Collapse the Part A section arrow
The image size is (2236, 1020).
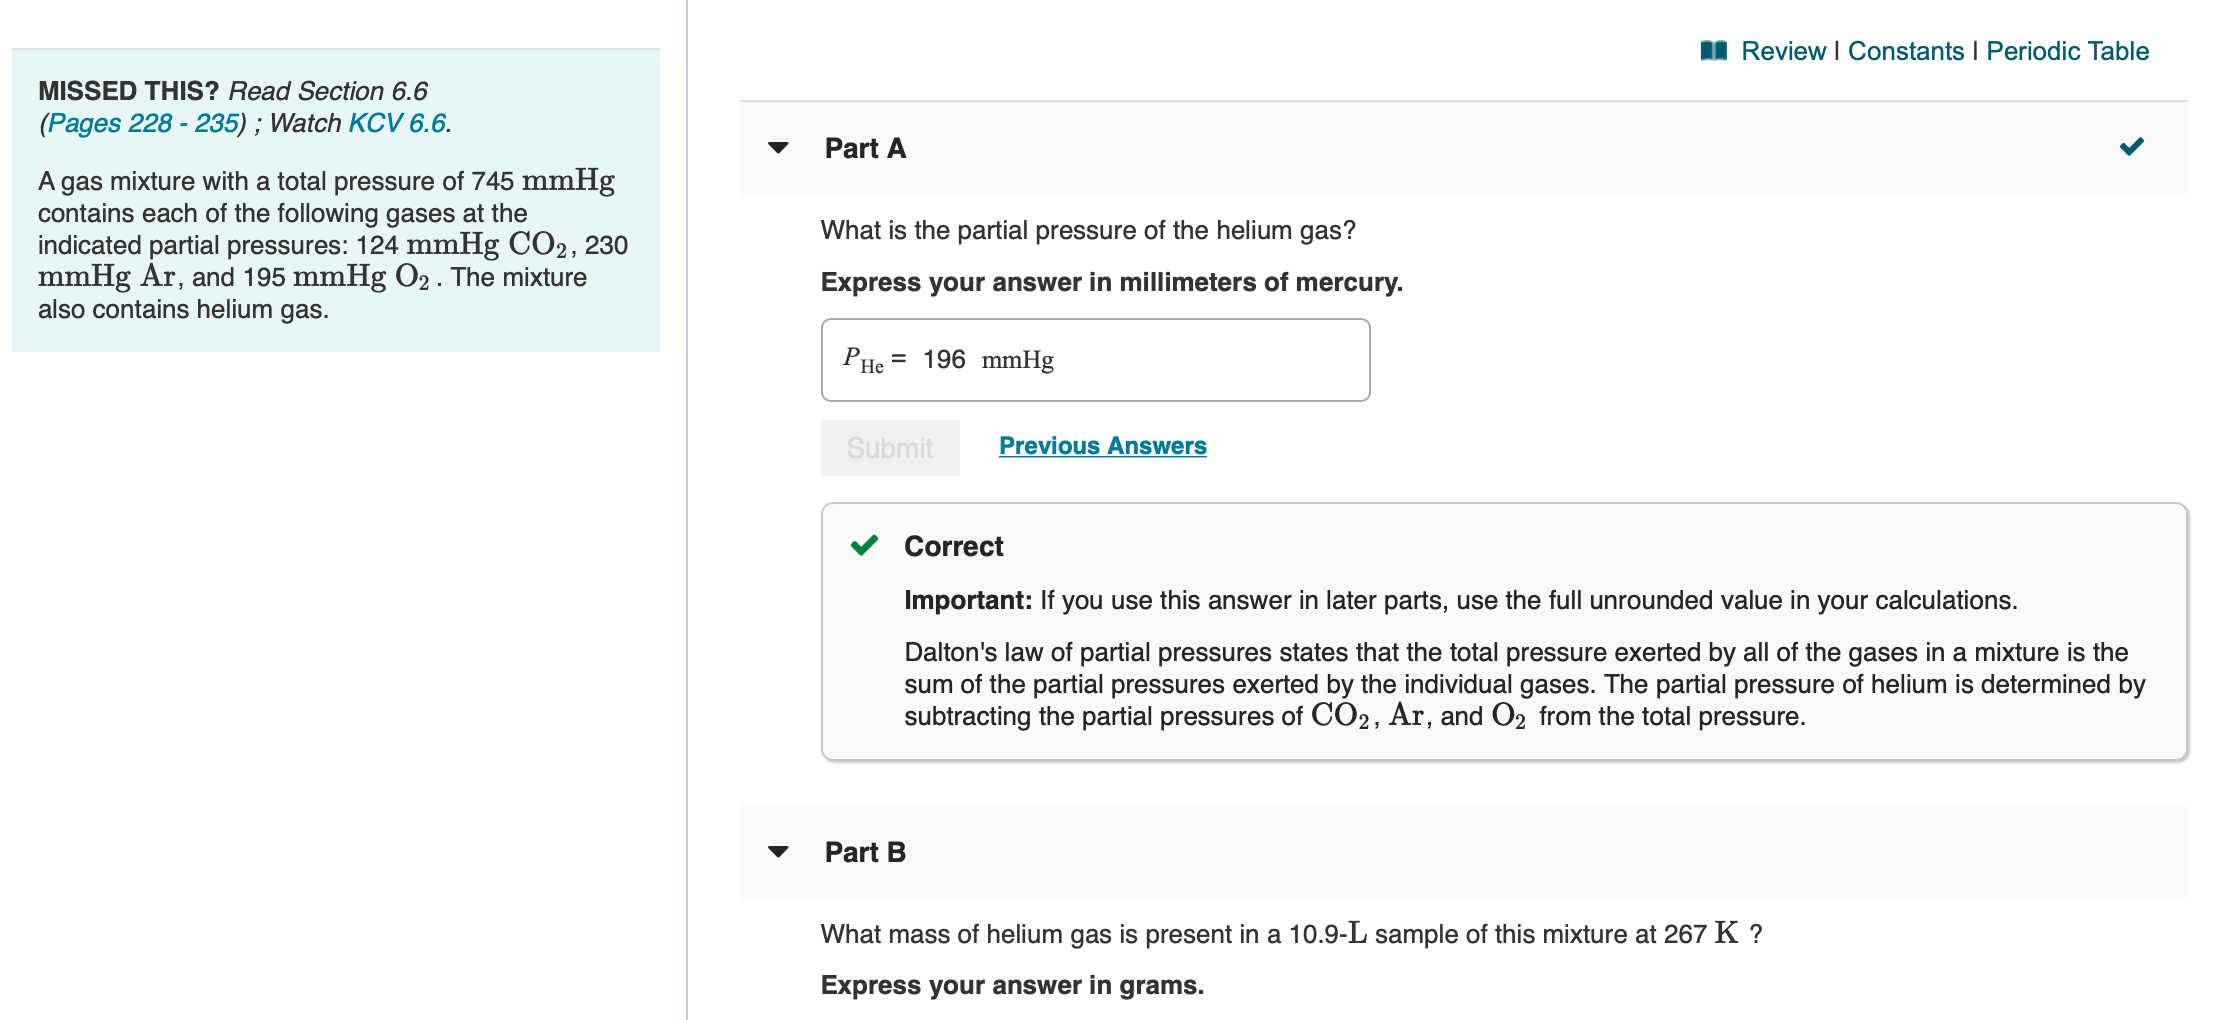click(778, 148)
